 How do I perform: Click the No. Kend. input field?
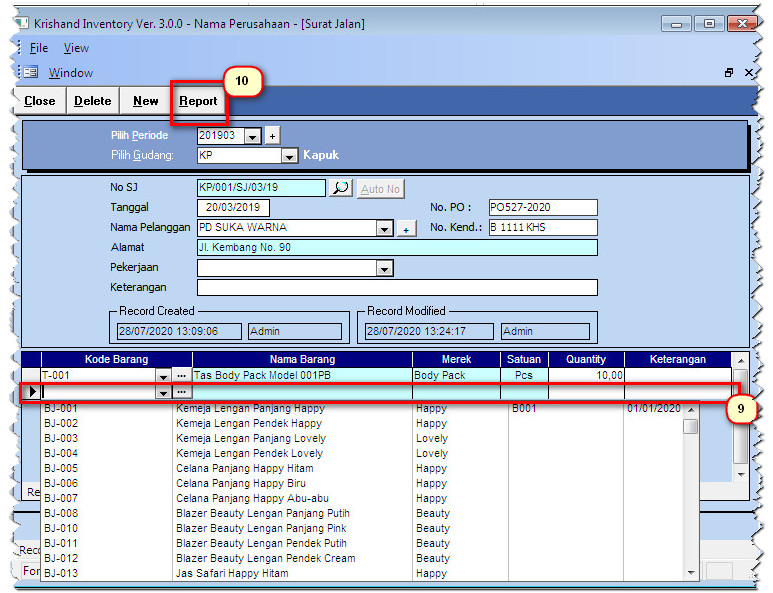pyautogui.click(x=543, y=227)
